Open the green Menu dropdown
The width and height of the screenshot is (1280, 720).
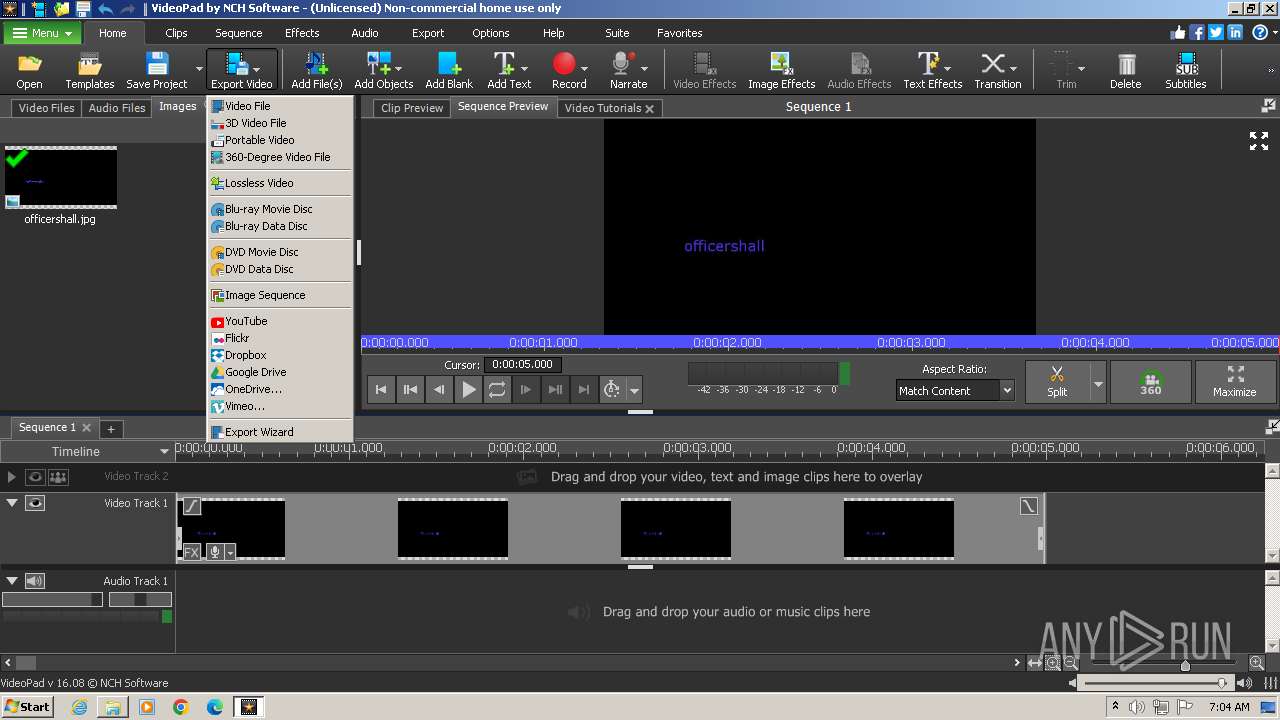(43, 33)
